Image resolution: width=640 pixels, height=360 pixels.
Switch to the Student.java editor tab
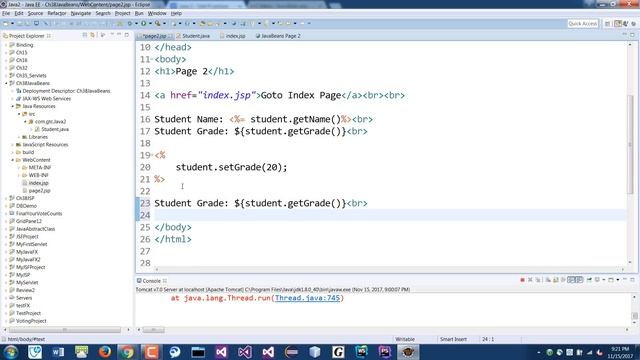(x=193, y=36)
